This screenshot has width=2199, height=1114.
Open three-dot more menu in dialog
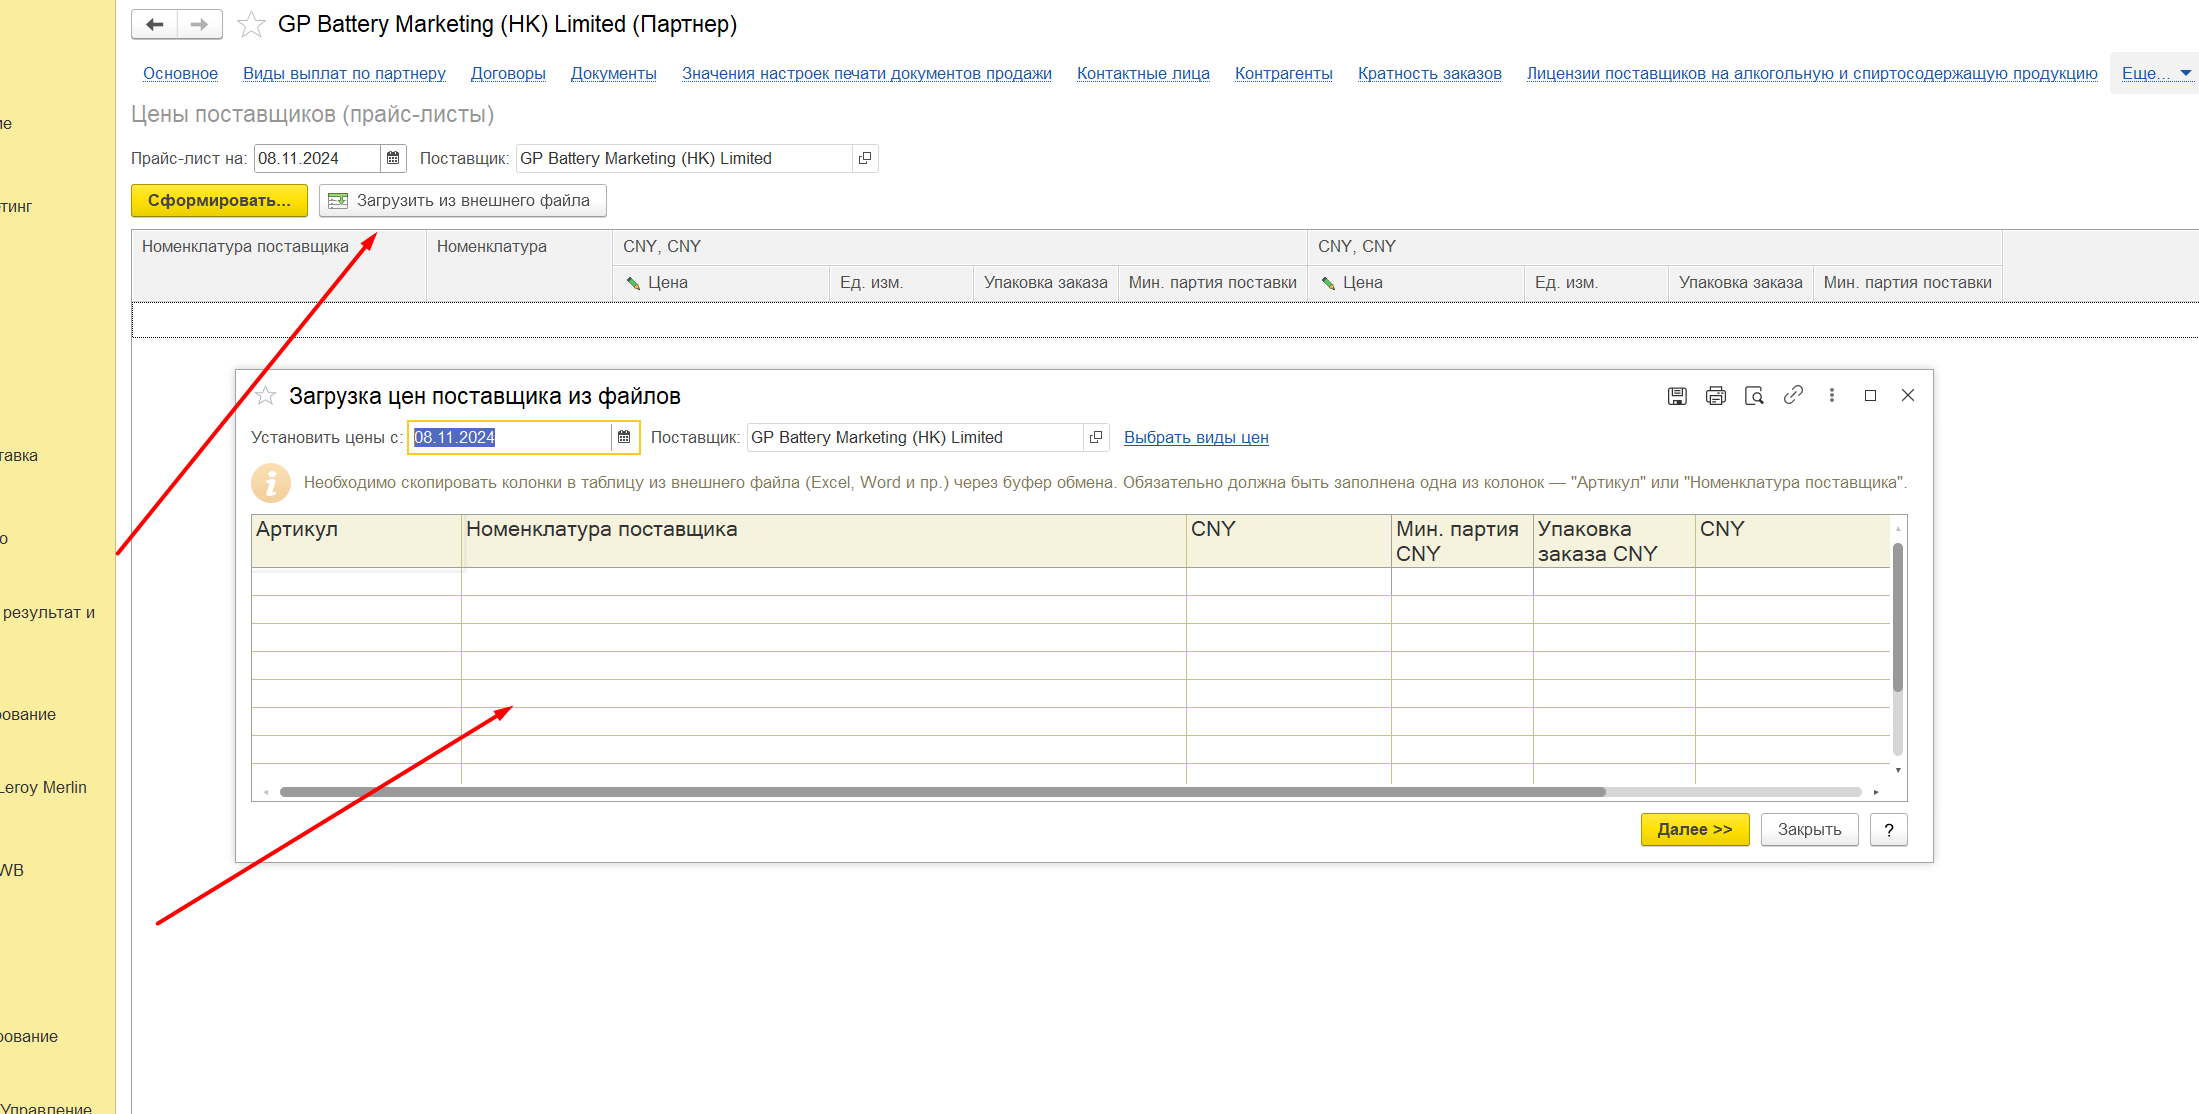pyautogui.click(x=1832, y=395)
